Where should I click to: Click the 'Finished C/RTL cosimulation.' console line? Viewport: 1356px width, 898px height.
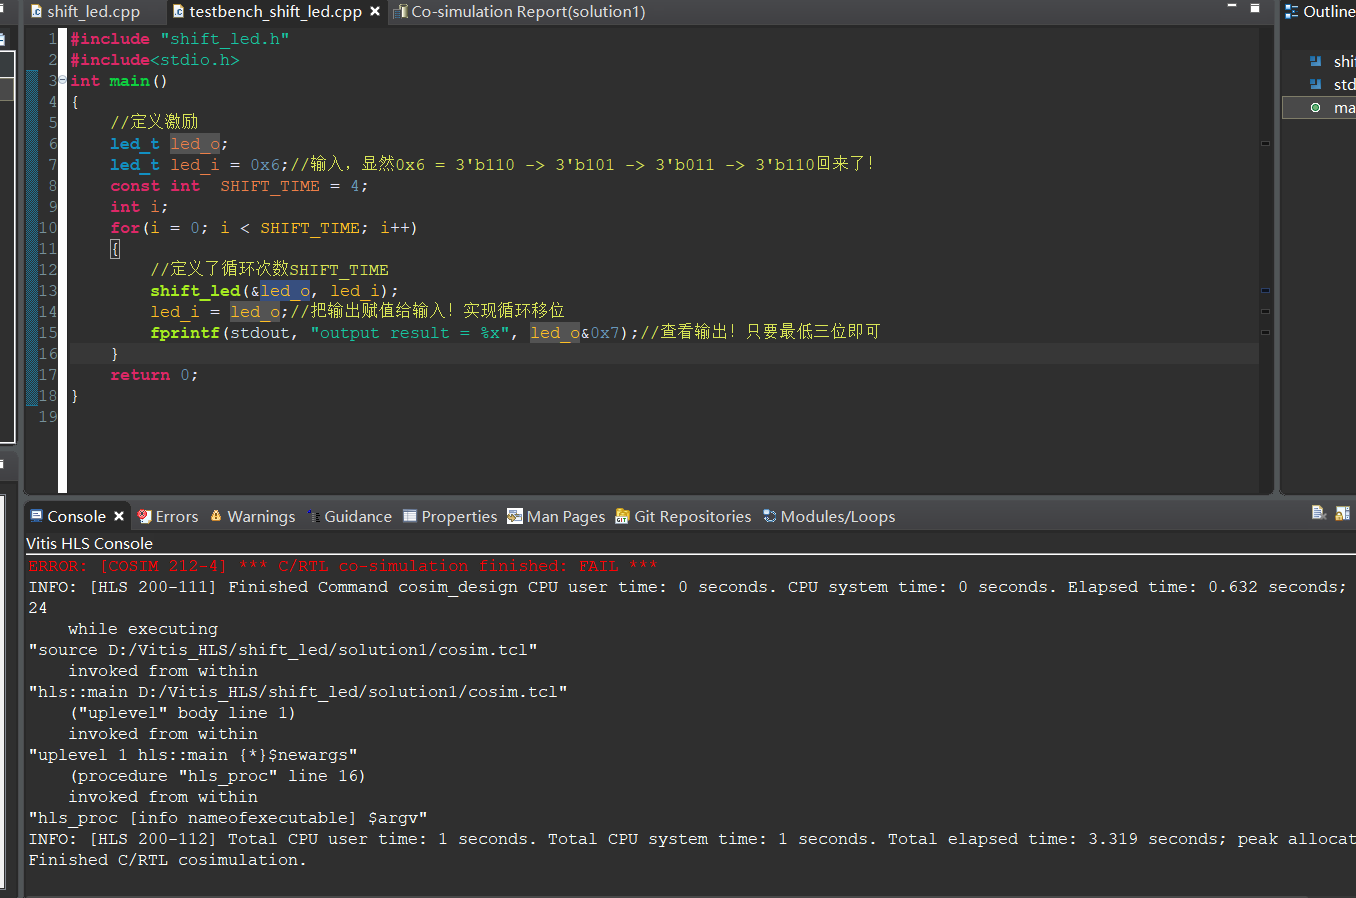click(168, 860)
